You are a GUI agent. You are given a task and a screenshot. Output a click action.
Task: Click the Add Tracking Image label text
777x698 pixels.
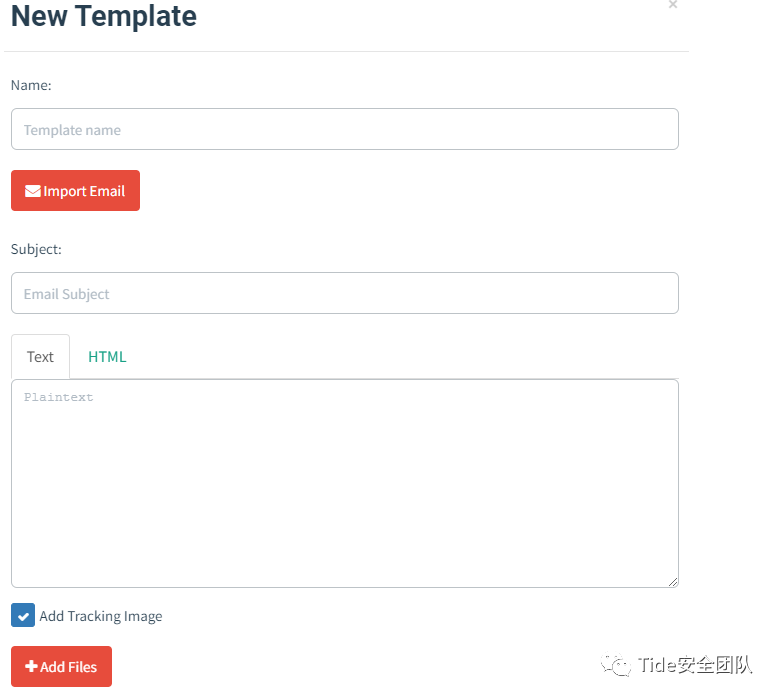tap(101, 616)
